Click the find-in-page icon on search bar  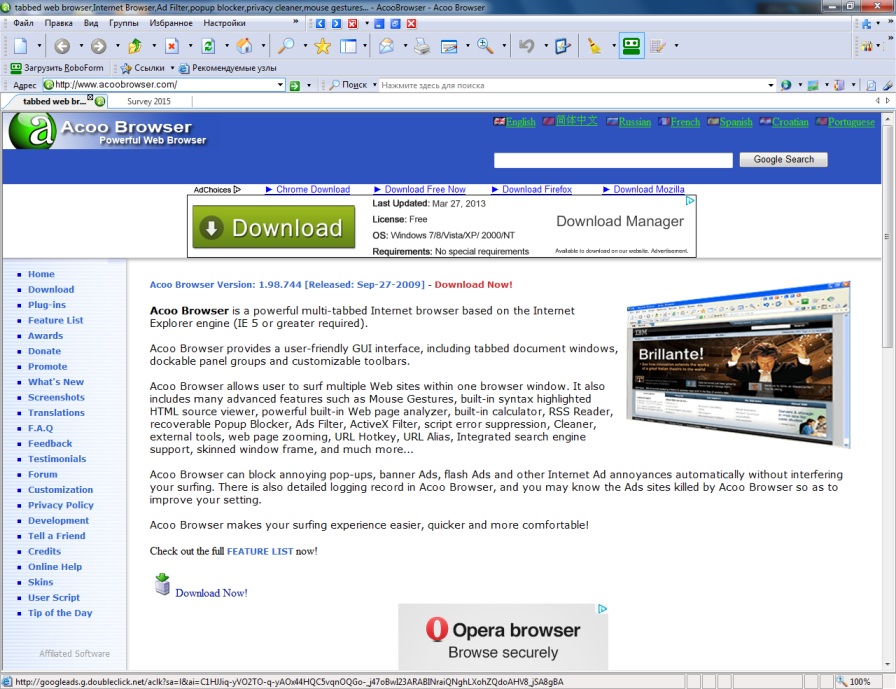(x=871, y=85)
